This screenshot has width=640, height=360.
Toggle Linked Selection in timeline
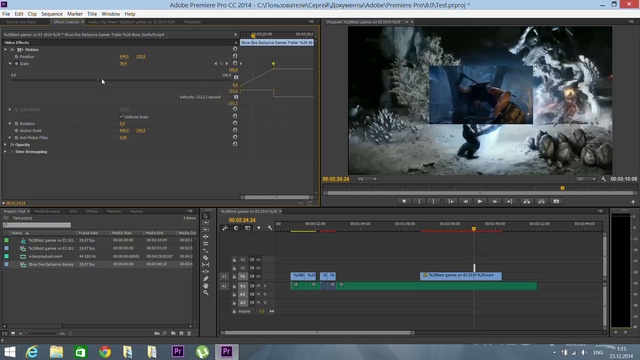pyautogui.click(x=247, y=228)
